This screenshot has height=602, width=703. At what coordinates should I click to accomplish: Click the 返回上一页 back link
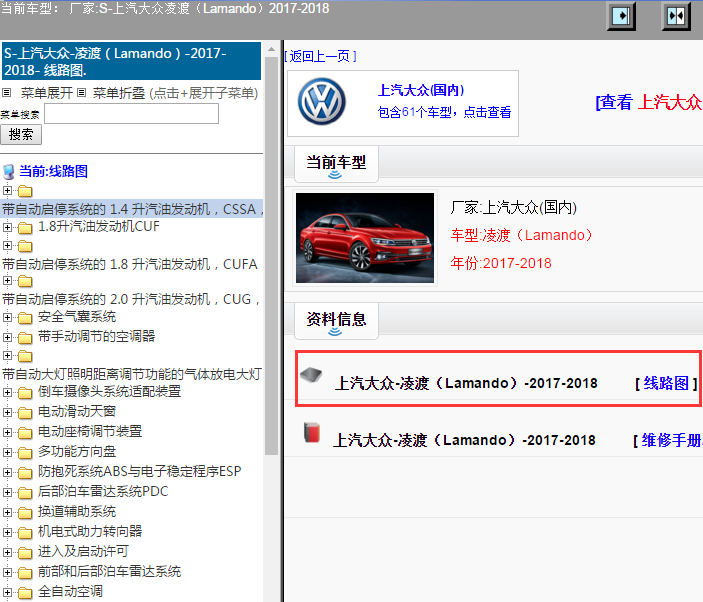point(321,56)
